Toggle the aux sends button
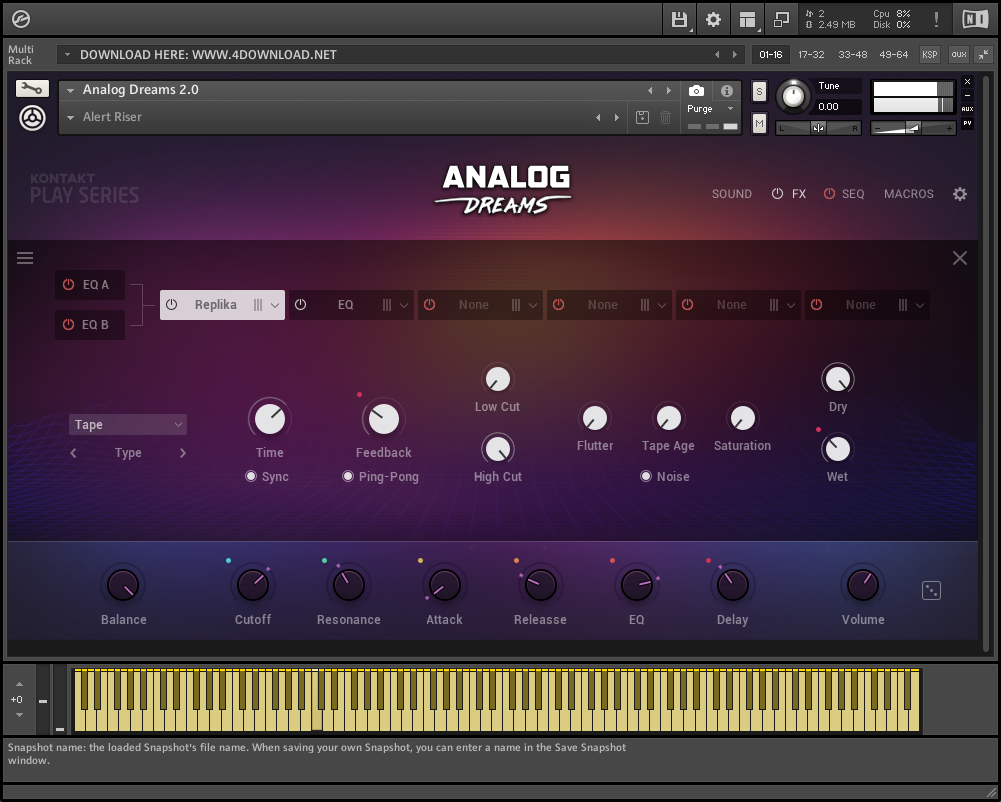The height and width of the screenshot is (802, 1001). coord(959,54)
